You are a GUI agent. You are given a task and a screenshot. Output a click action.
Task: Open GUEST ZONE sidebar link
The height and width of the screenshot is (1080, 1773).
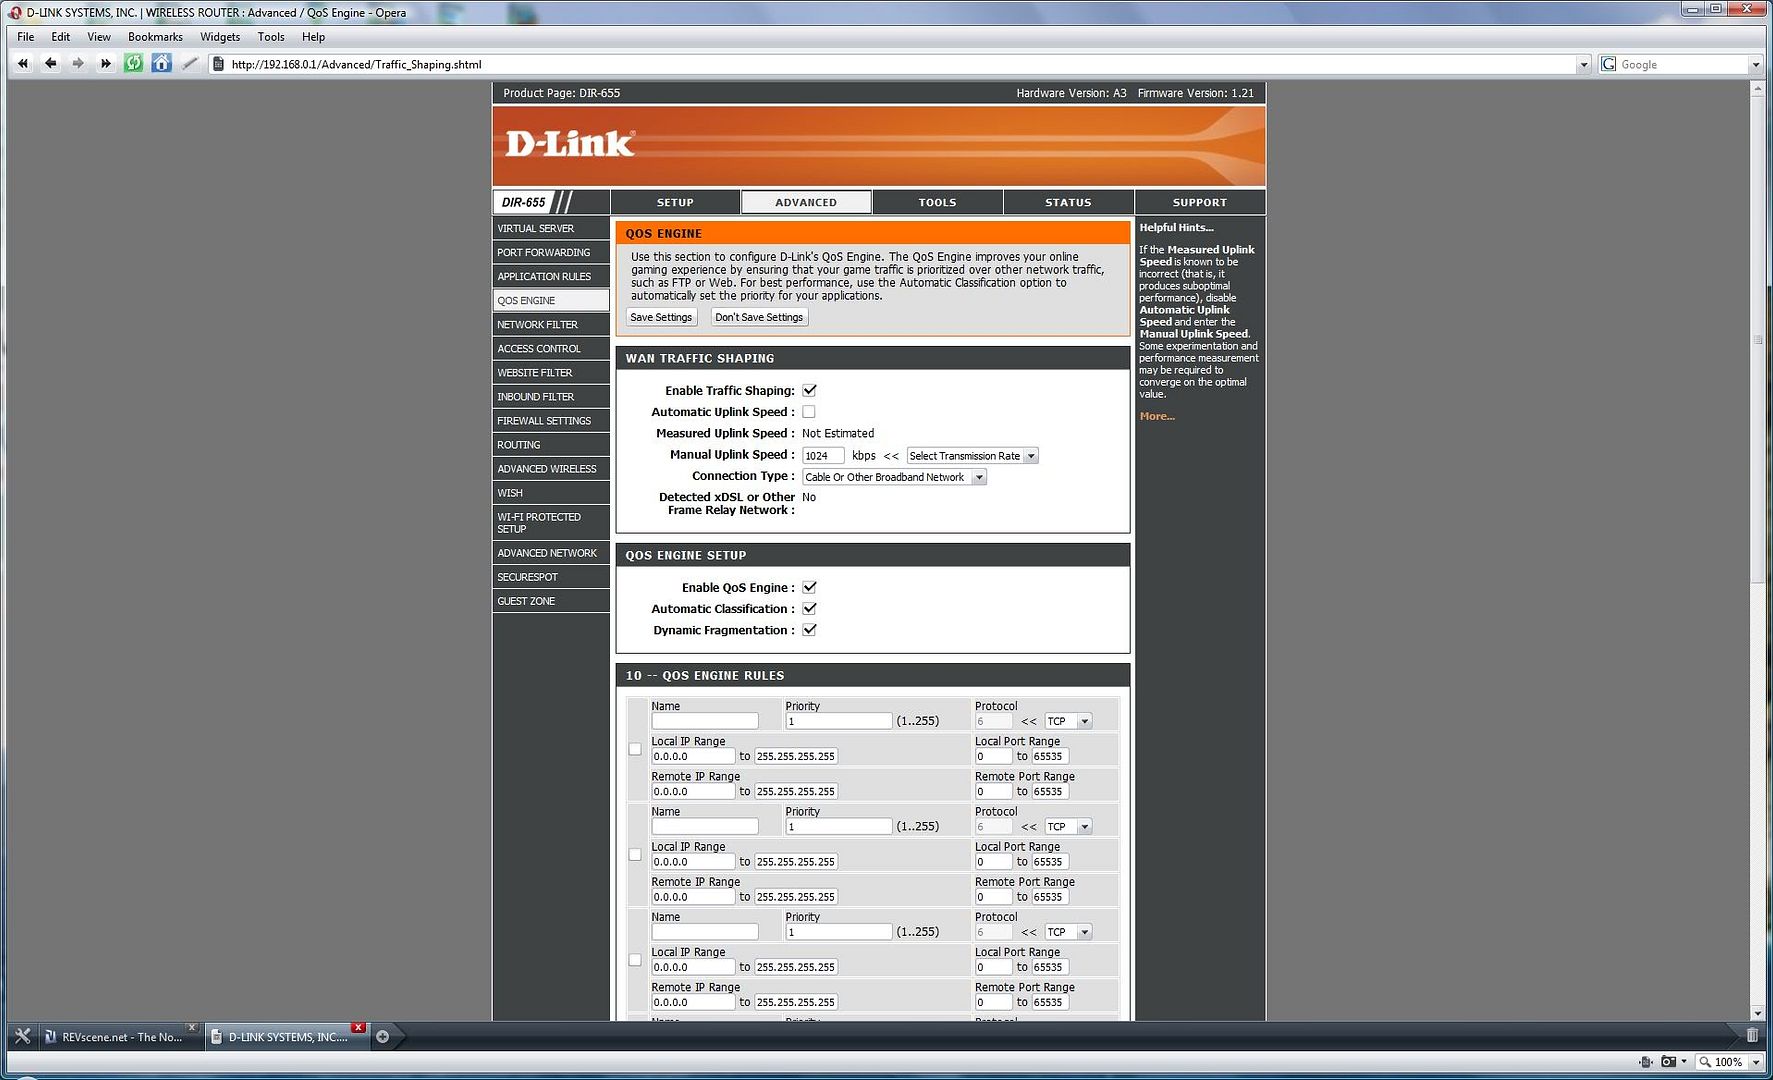(551, 601)
